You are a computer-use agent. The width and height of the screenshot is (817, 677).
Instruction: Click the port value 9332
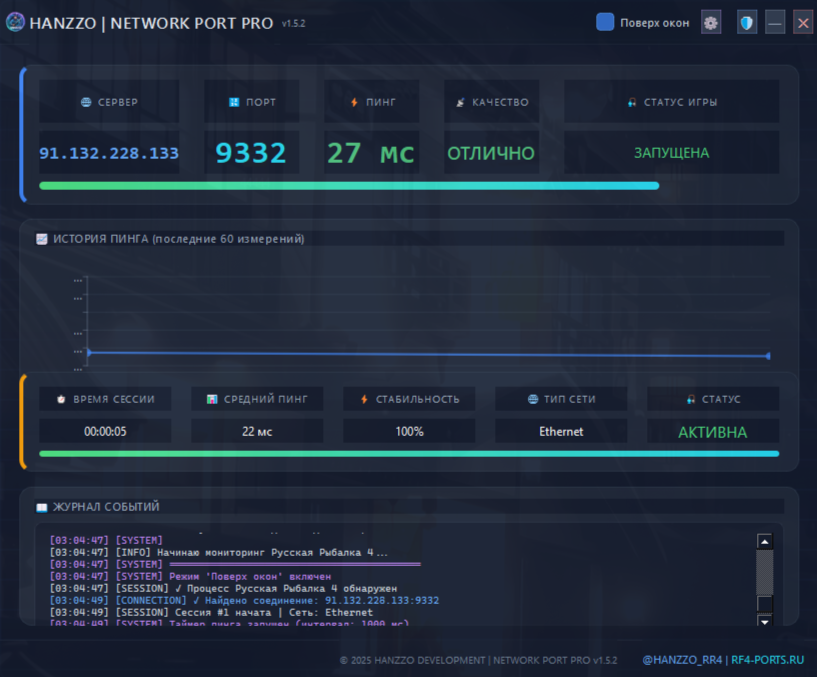(251, 153)
